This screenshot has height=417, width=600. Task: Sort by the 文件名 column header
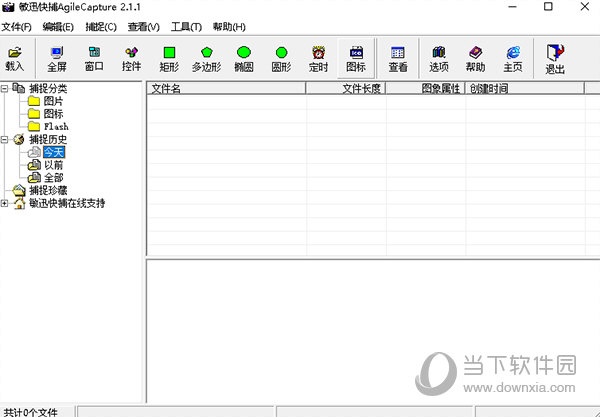(226, 88)
